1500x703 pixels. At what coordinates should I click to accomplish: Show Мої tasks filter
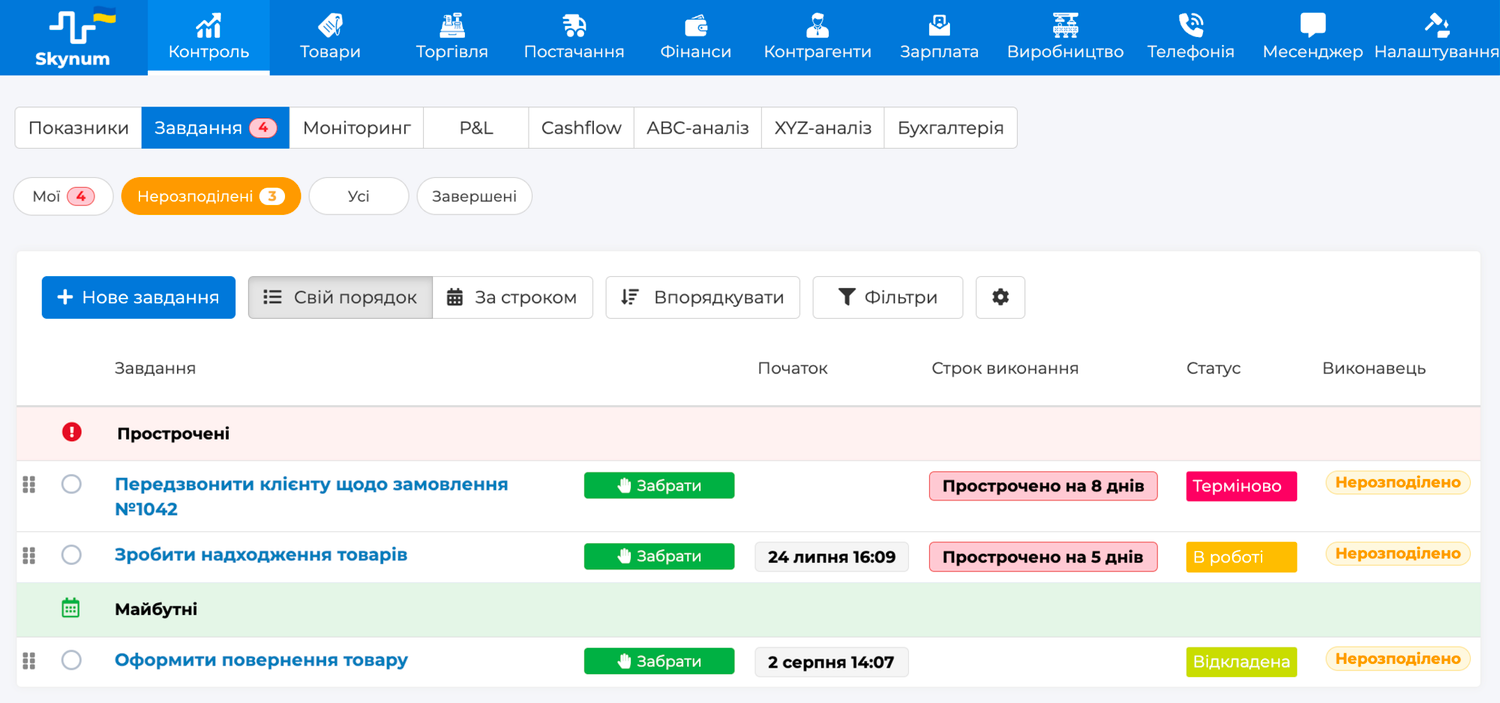click(63, 196)
